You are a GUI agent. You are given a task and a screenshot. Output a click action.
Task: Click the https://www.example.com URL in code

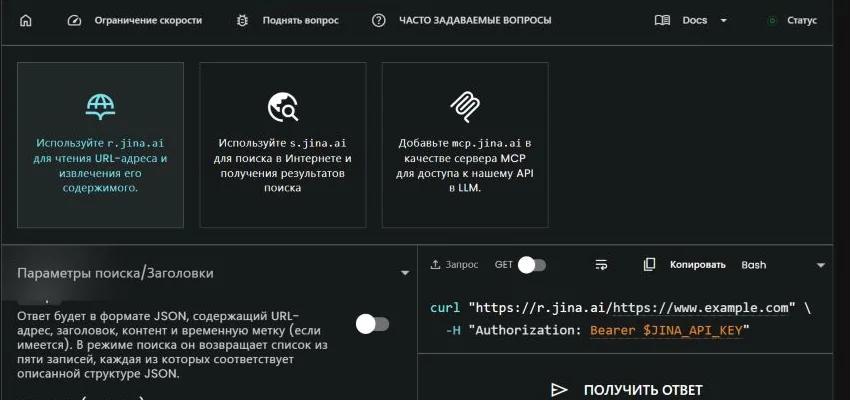pyautogui.click(x=700, y=308)
